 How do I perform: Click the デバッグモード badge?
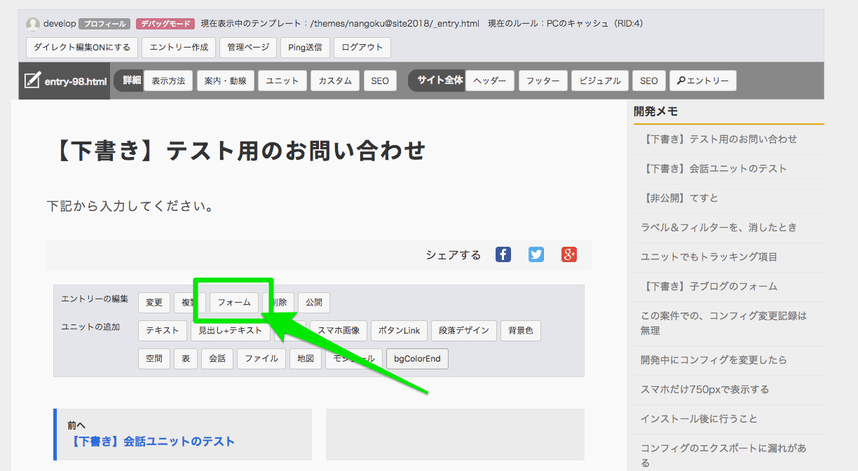pos(165,23)
